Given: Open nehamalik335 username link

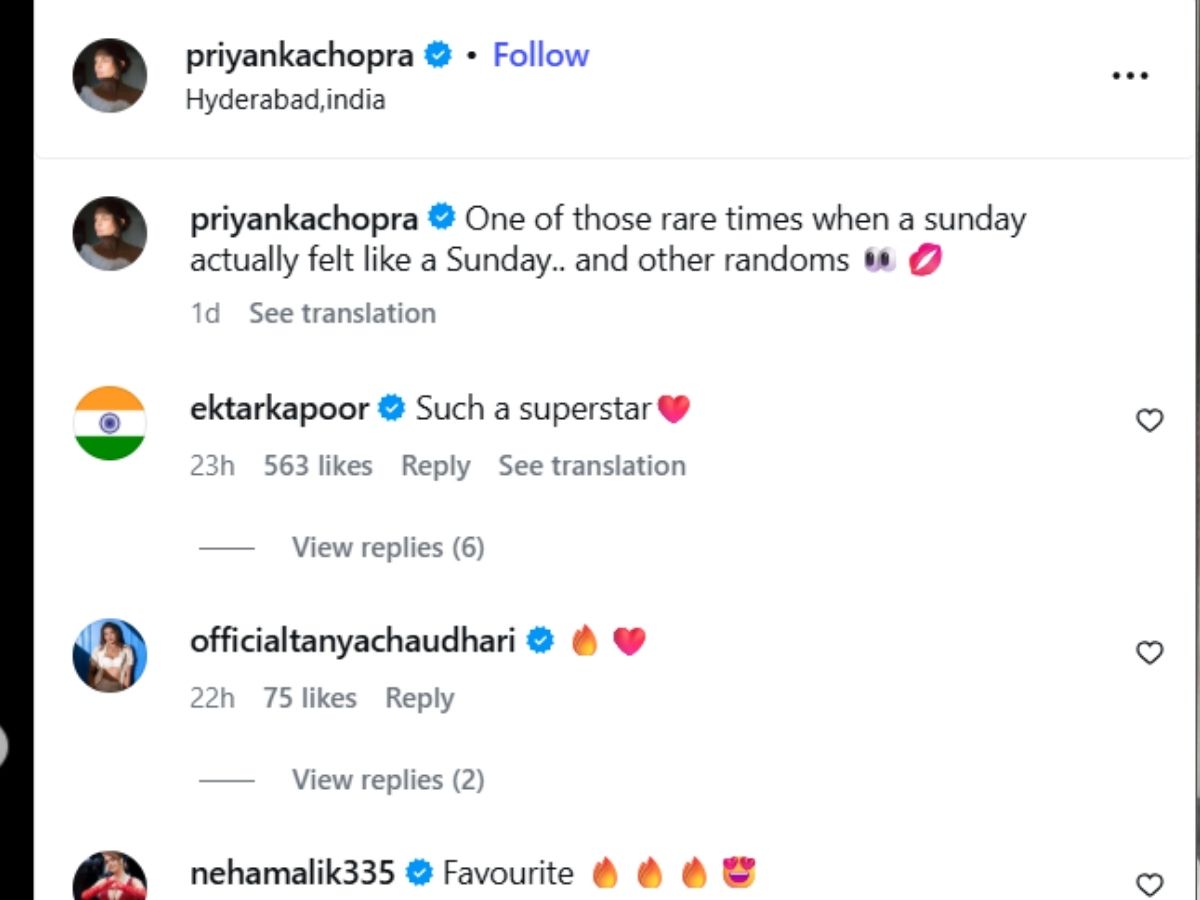Looking at the screenshot, I should point(292,873).
